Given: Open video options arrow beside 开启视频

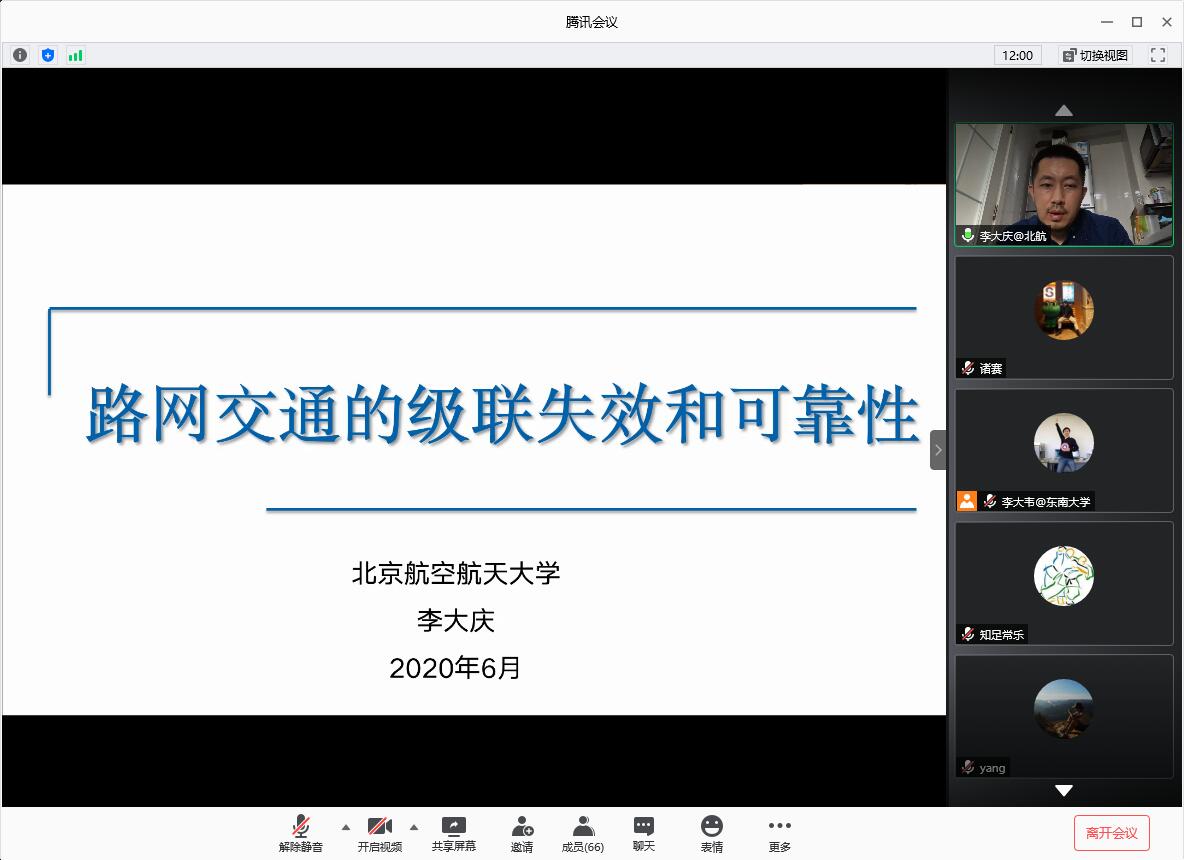Looking at the screenshot, I should pyautogui.click(x=414, y=827).
